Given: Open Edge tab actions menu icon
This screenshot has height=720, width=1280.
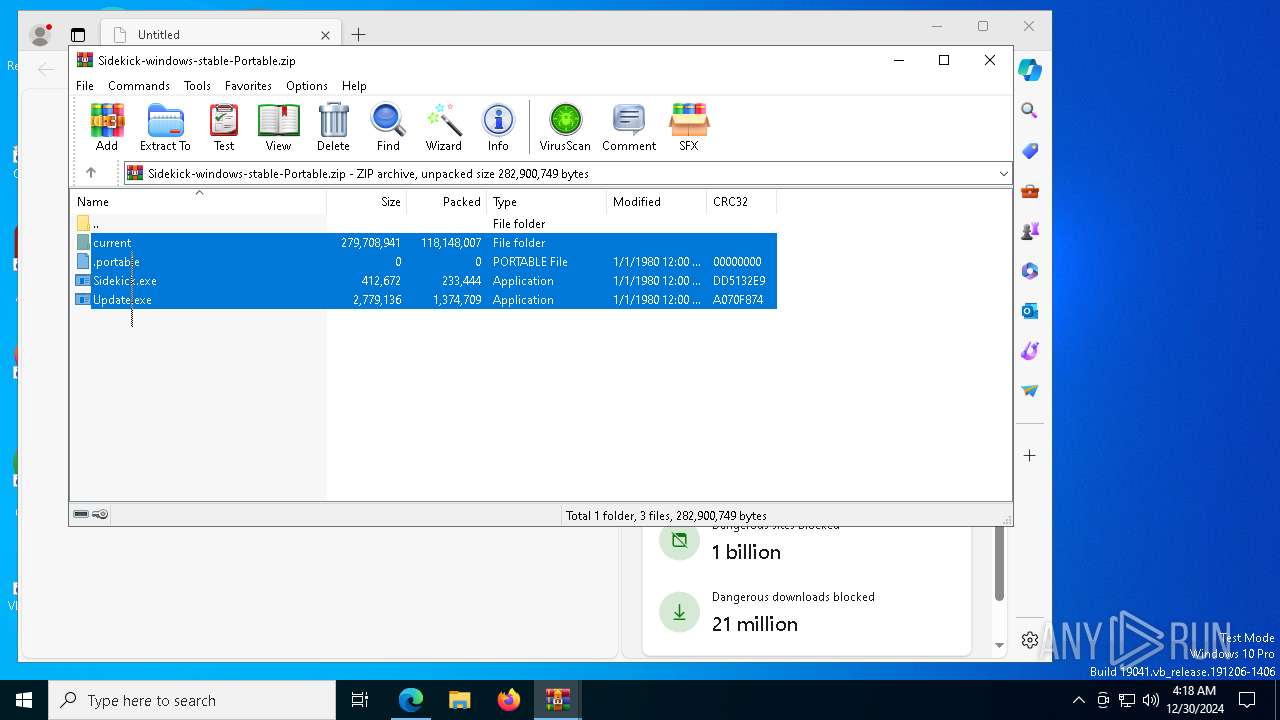Looking at the screenshot, I should (78, 35).
